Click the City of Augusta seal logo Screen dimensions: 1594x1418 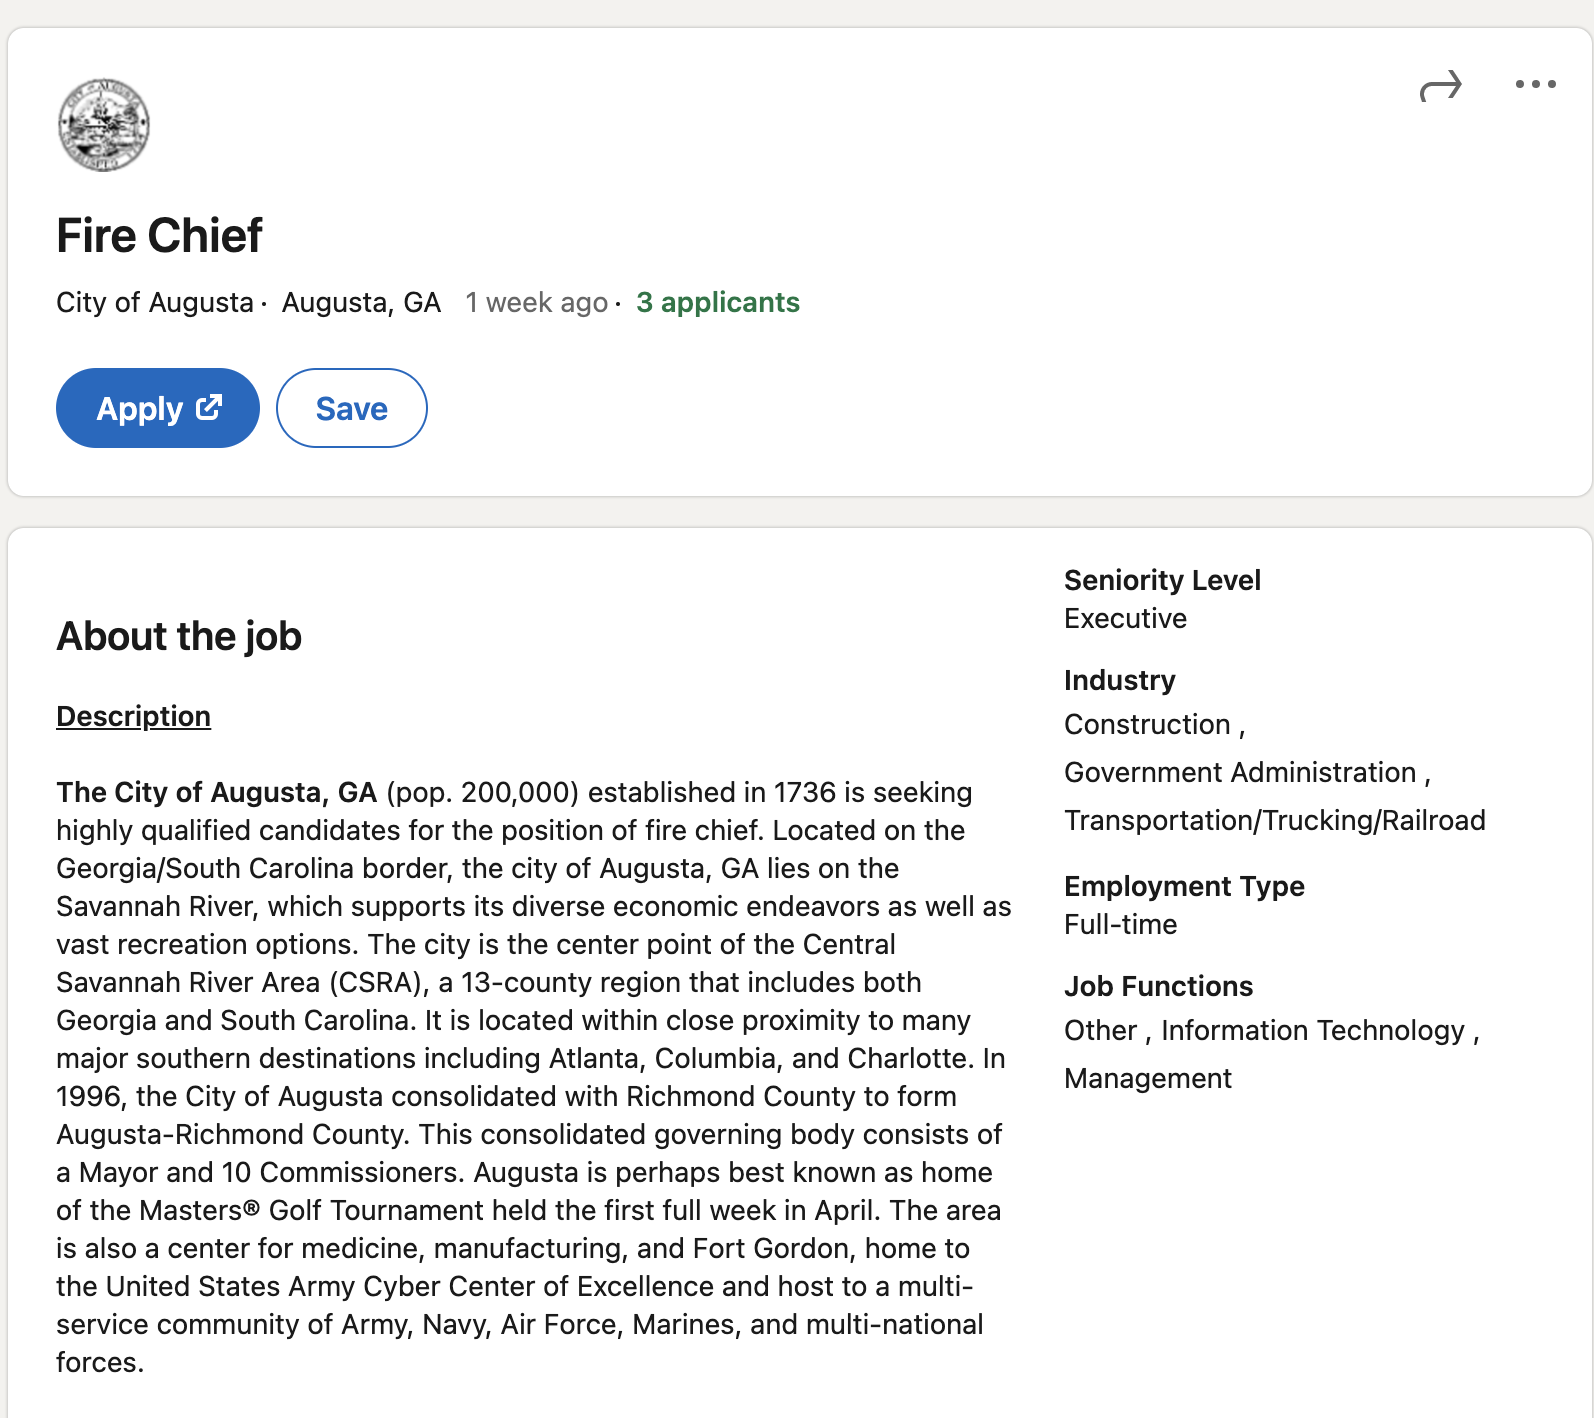click(x=104, y=125)
